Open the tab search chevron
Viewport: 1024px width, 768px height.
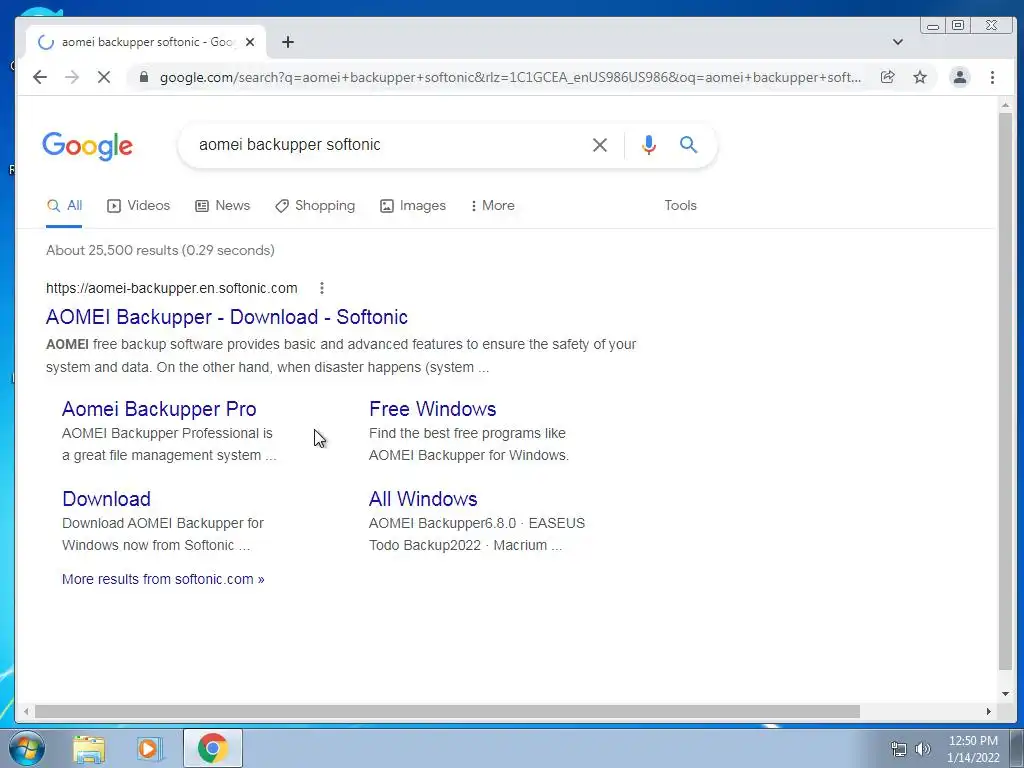coord(898,42)
